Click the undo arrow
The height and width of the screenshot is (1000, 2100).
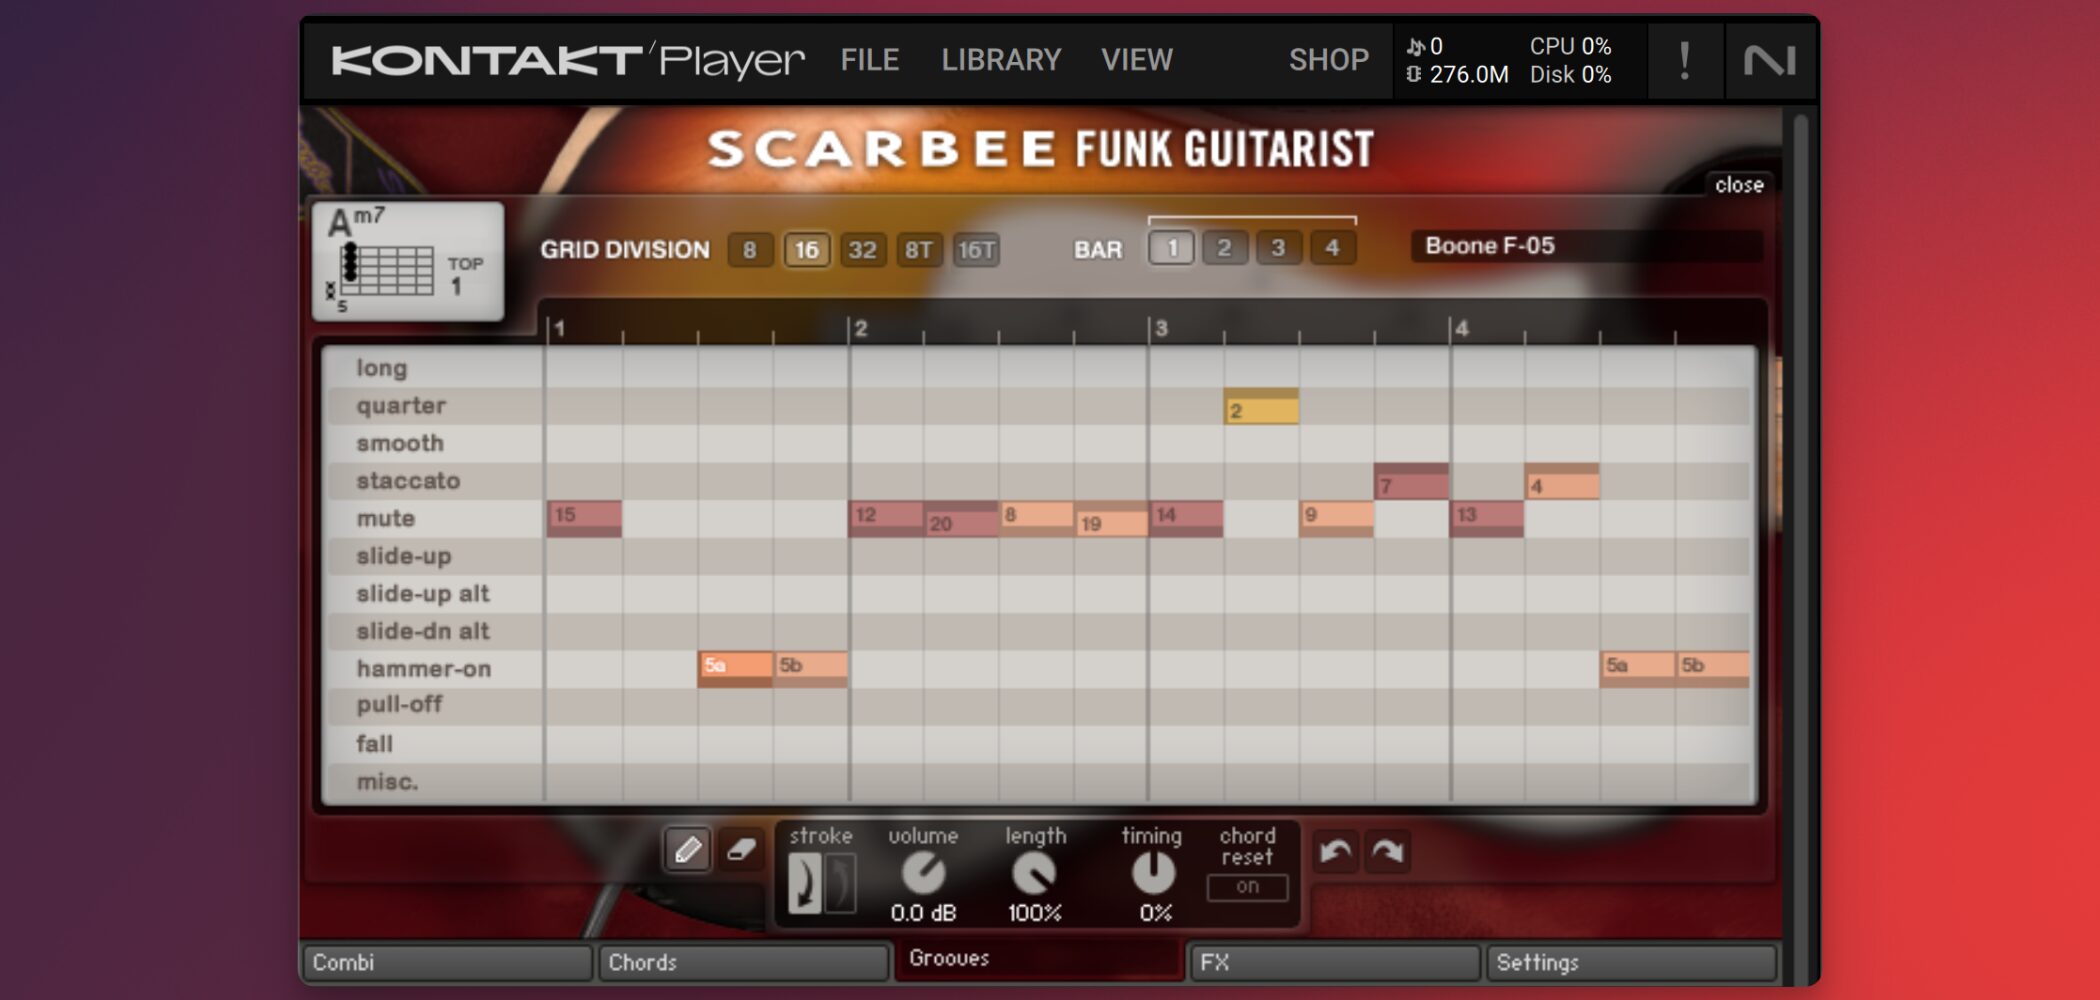coord(1335,852)
